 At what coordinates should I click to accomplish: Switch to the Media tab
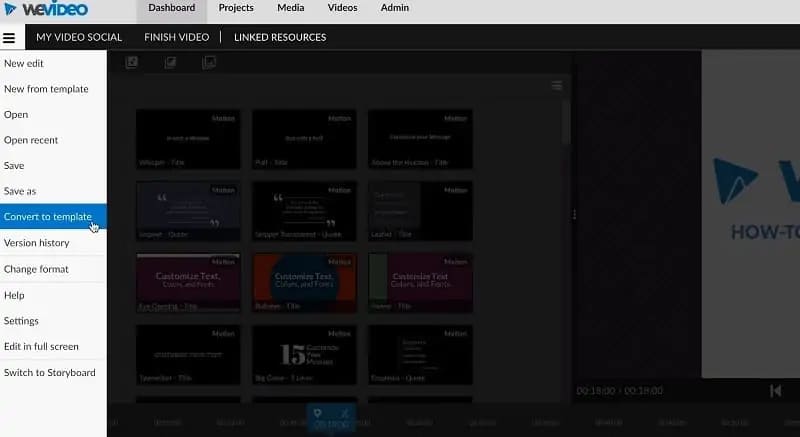click(290, 8)
